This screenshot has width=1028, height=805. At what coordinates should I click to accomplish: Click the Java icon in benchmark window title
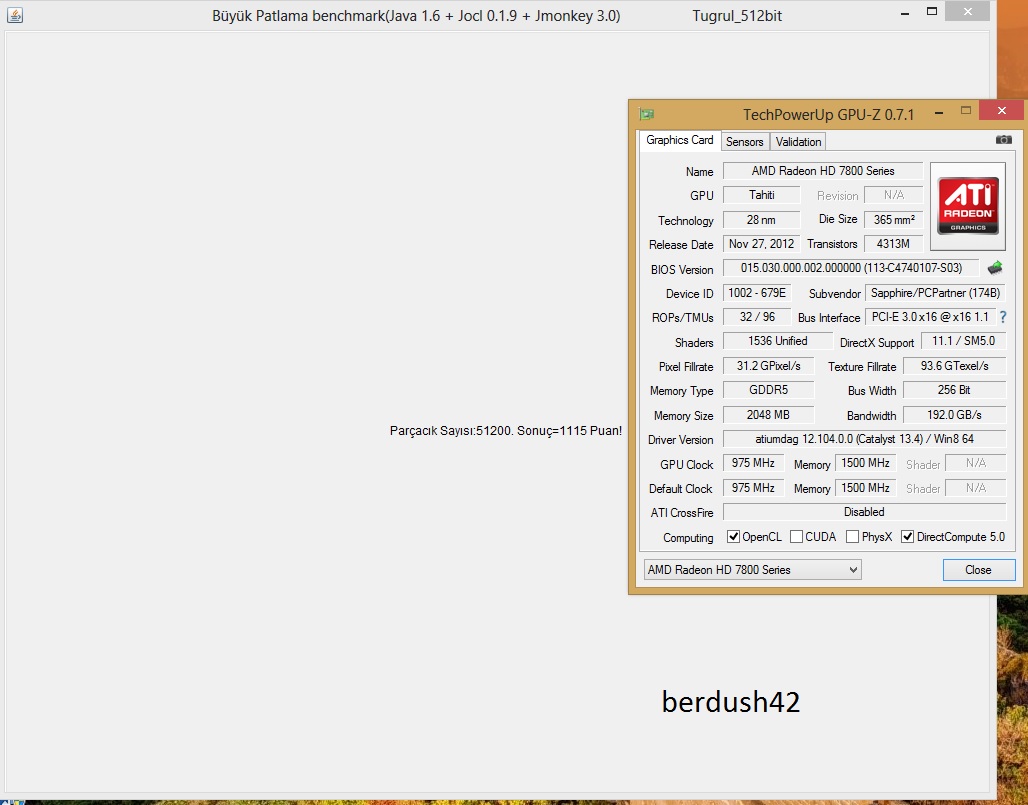[14, 14]
